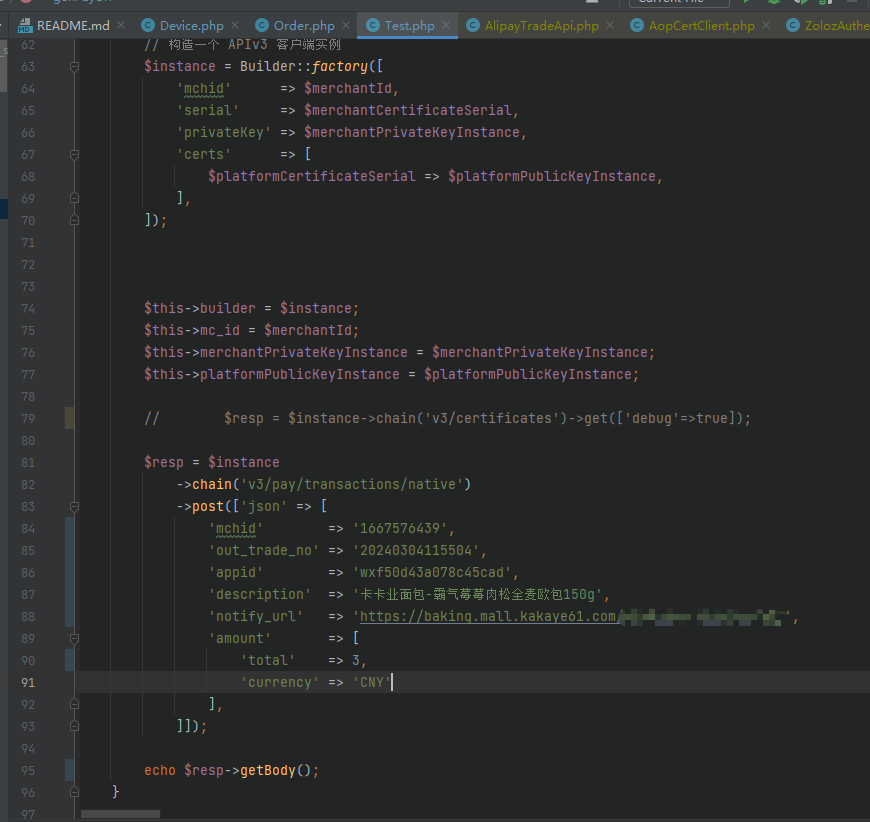Collapse the Builder::factory block at line 63
The image size is (870, 822).
pos(74,67)
